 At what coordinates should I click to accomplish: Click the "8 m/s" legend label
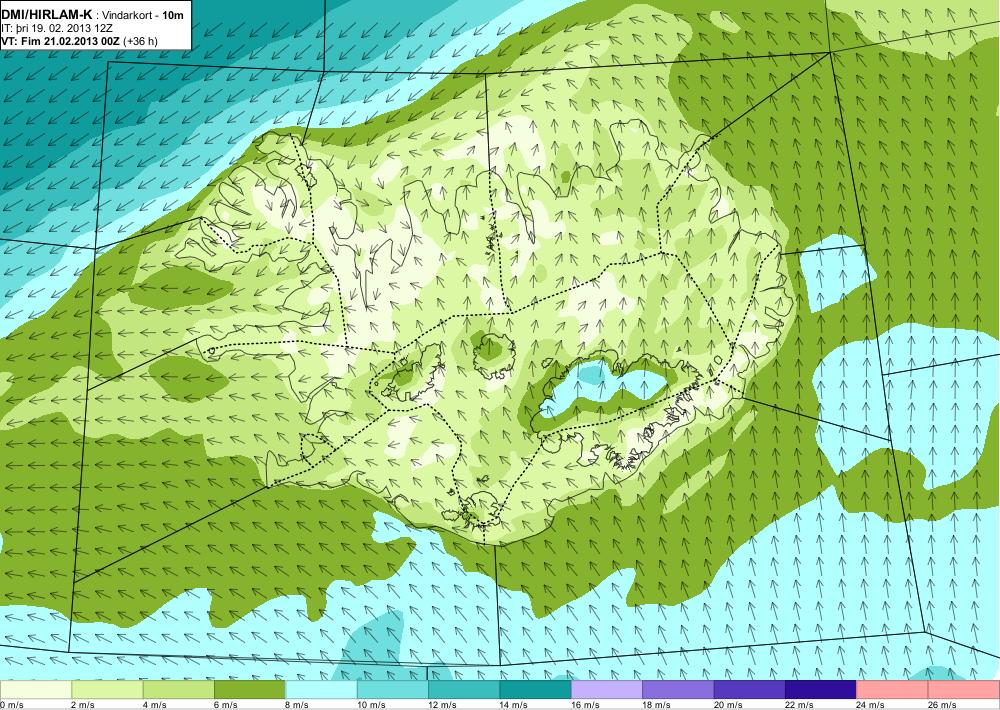point(297,704)
